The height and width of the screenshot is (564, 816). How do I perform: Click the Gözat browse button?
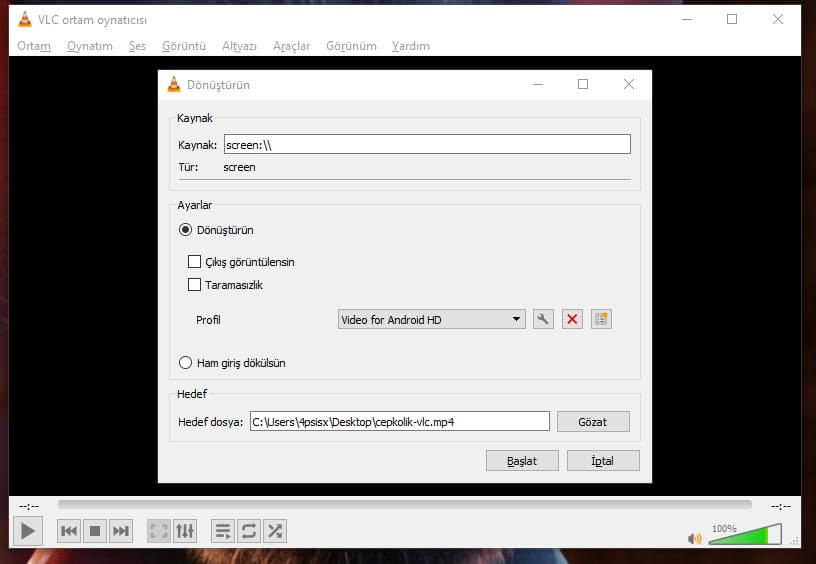tap(593, 422)
